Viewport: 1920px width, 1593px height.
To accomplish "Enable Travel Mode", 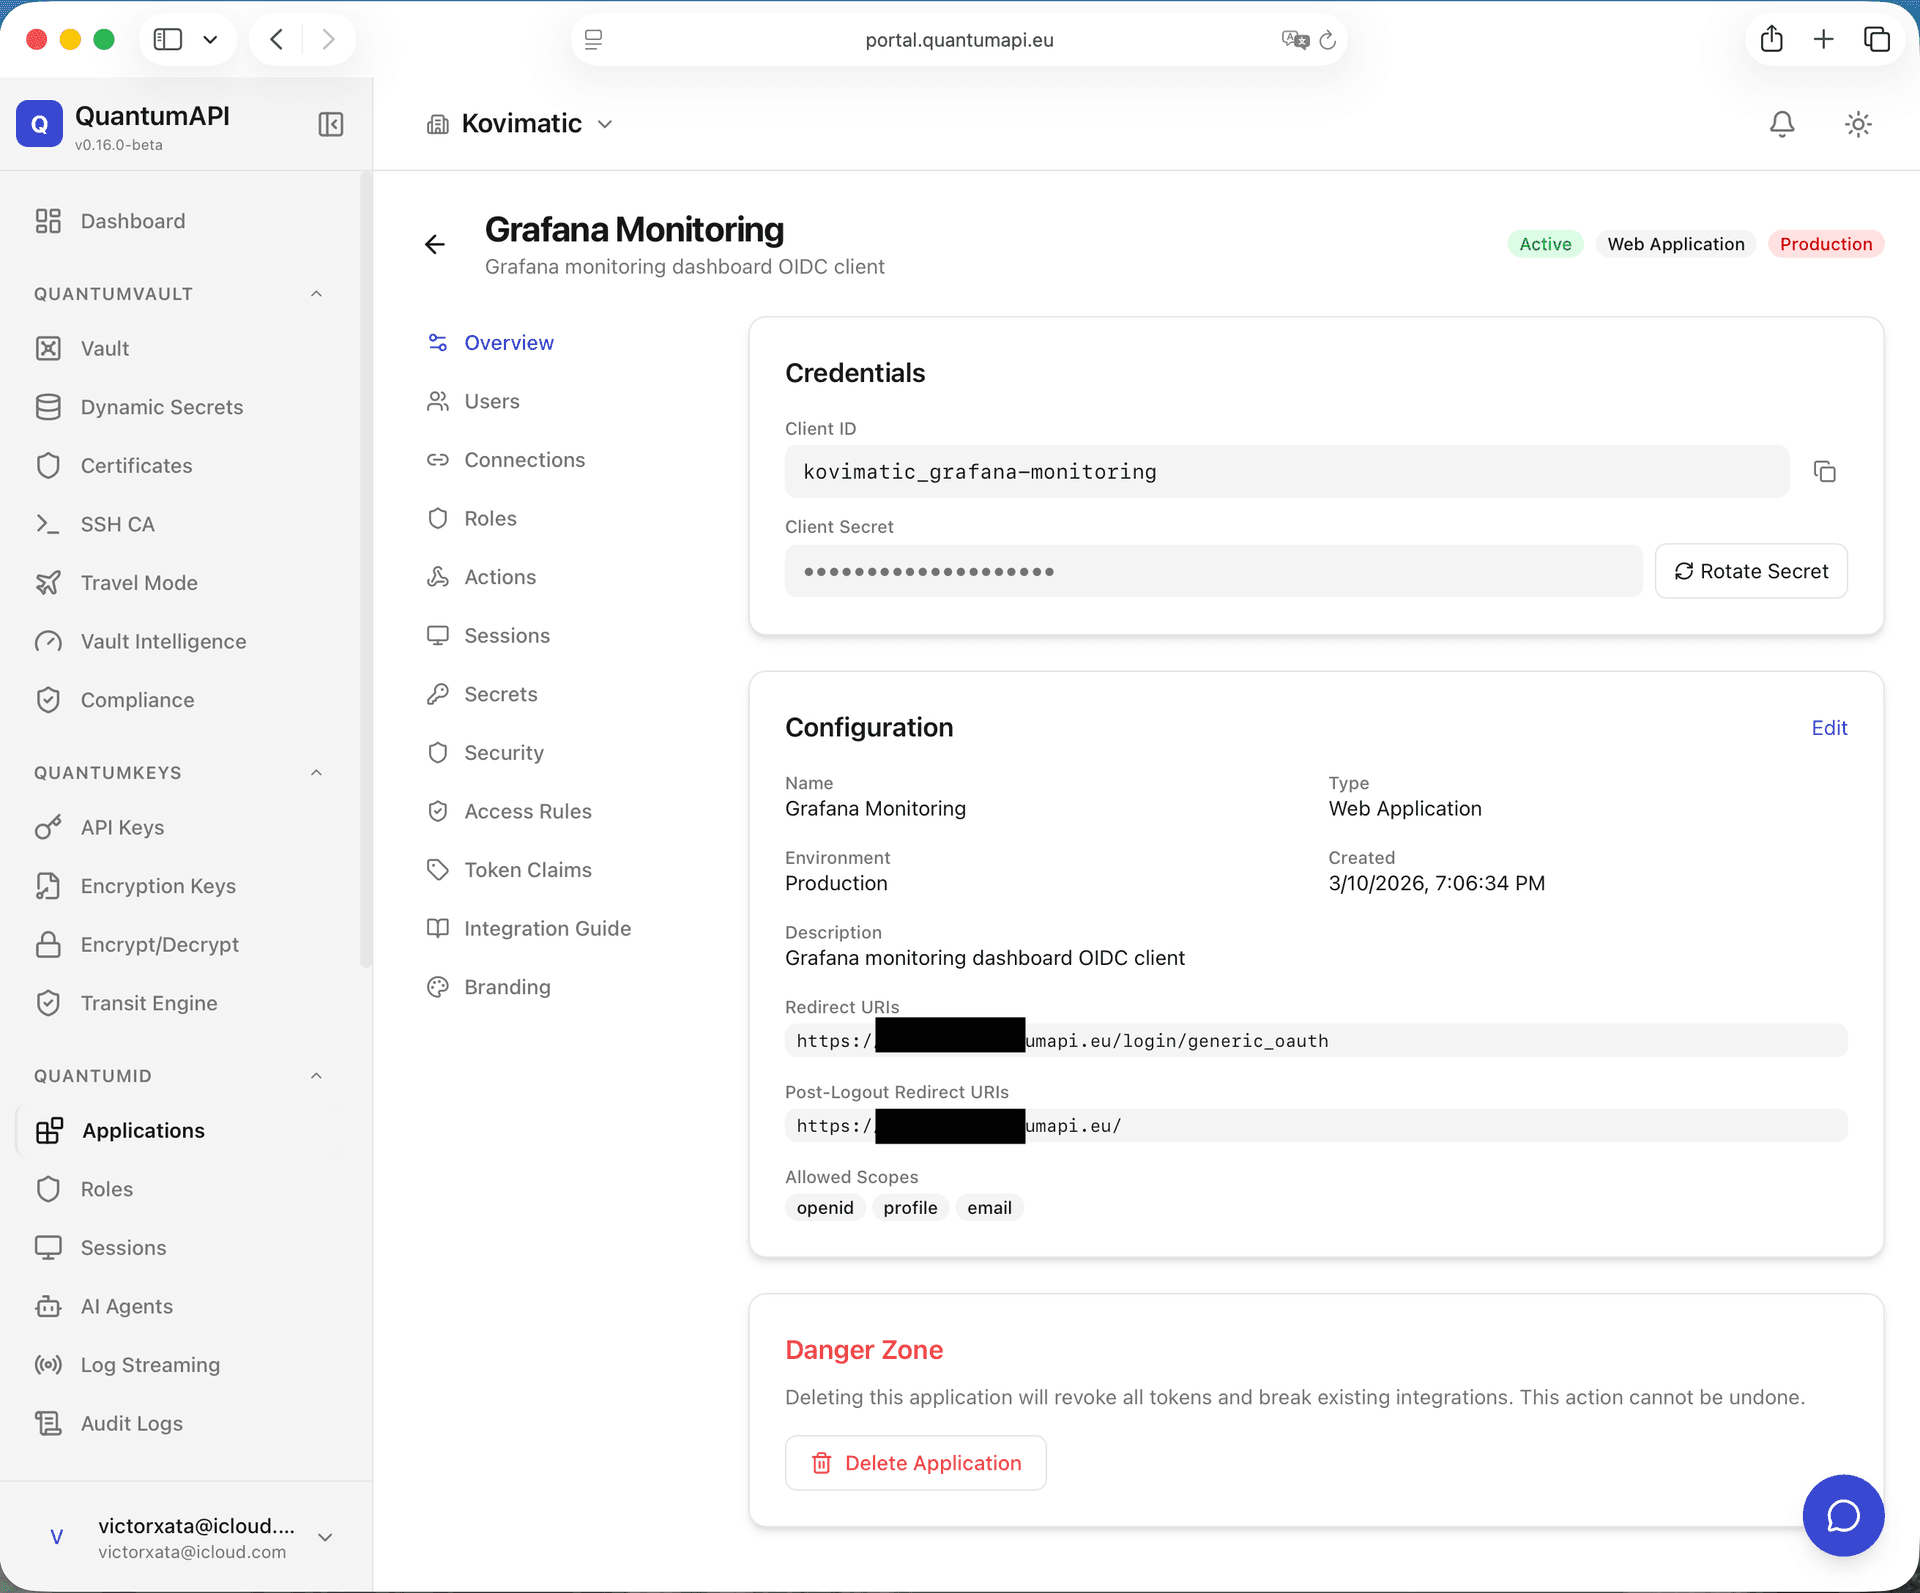I will click(140, 582).
